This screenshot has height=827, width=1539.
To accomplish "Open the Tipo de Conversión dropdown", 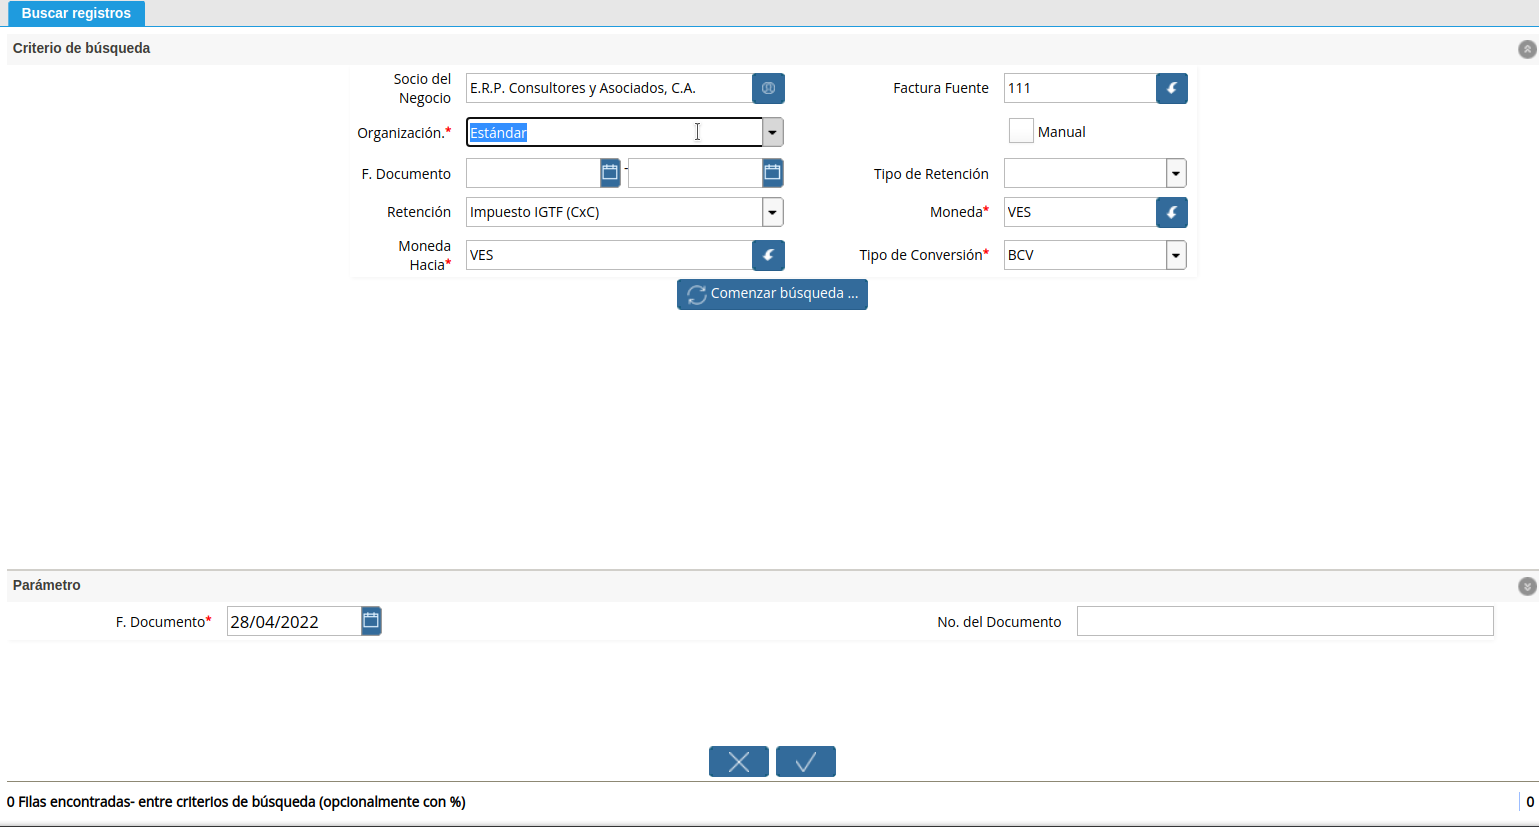I will click(x=1176, y=255).
